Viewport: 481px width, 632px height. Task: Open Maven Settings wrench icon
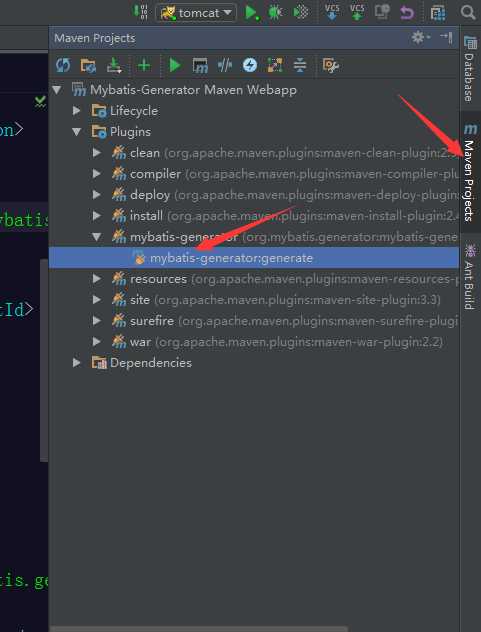point(331,65)
